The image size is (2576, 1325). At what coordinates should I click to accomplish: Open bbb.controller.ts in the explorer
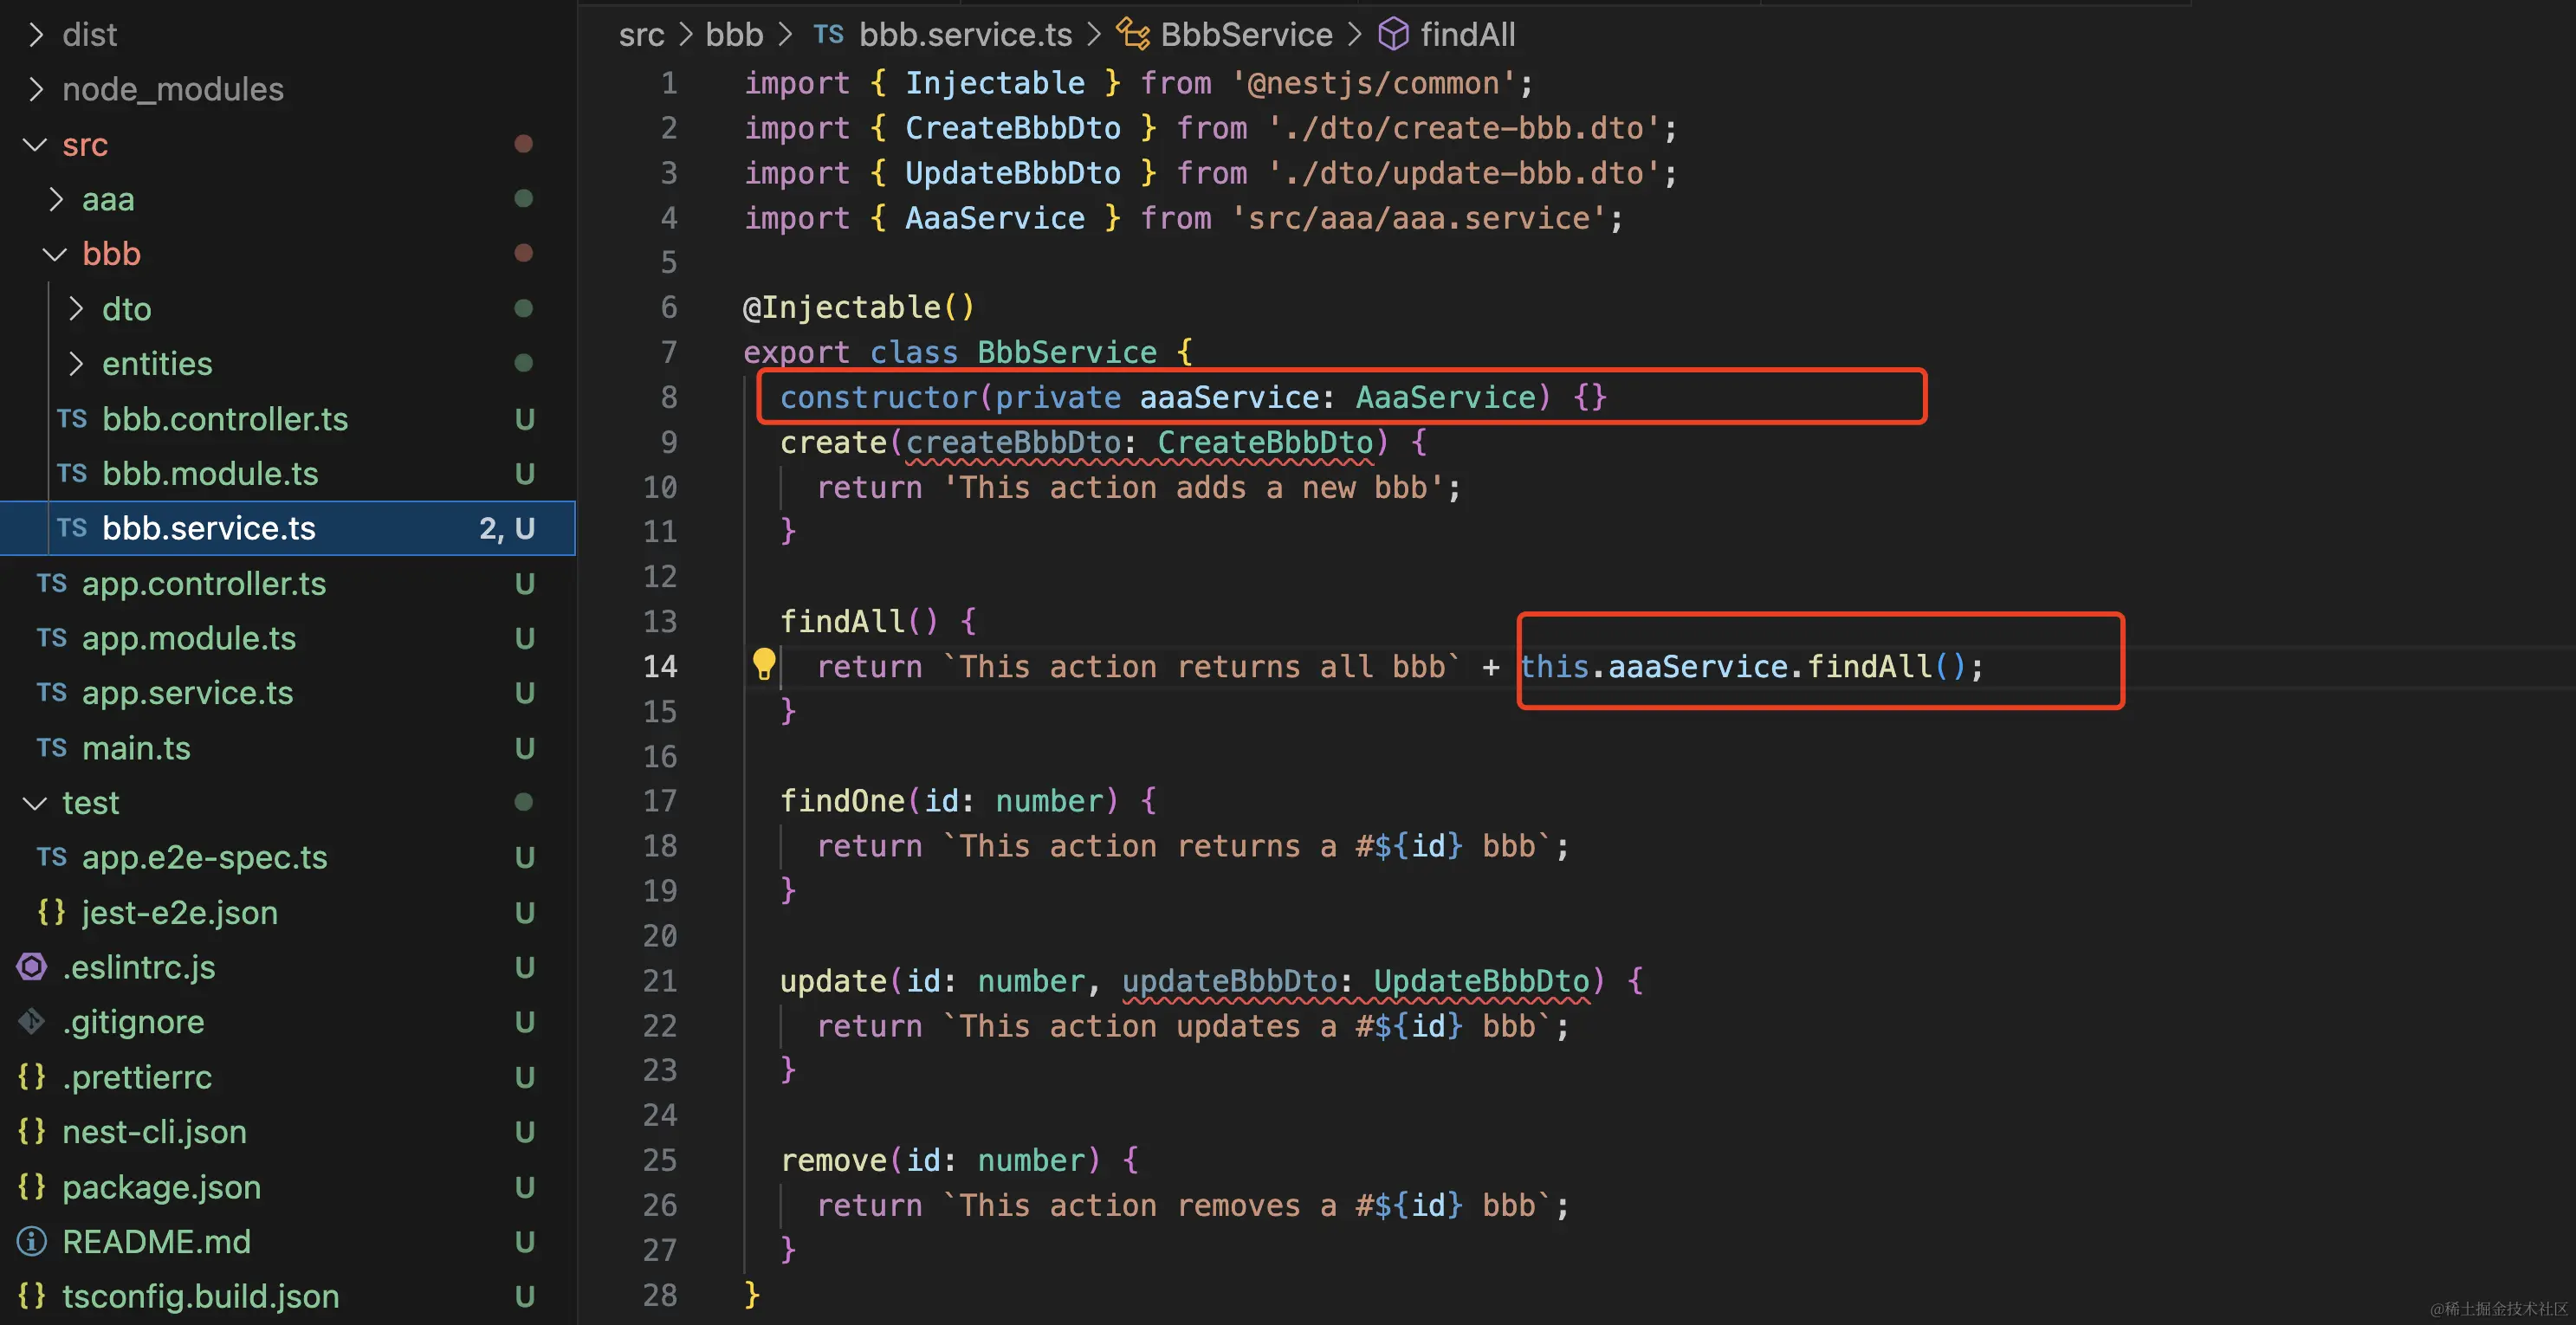pos(224,419)
